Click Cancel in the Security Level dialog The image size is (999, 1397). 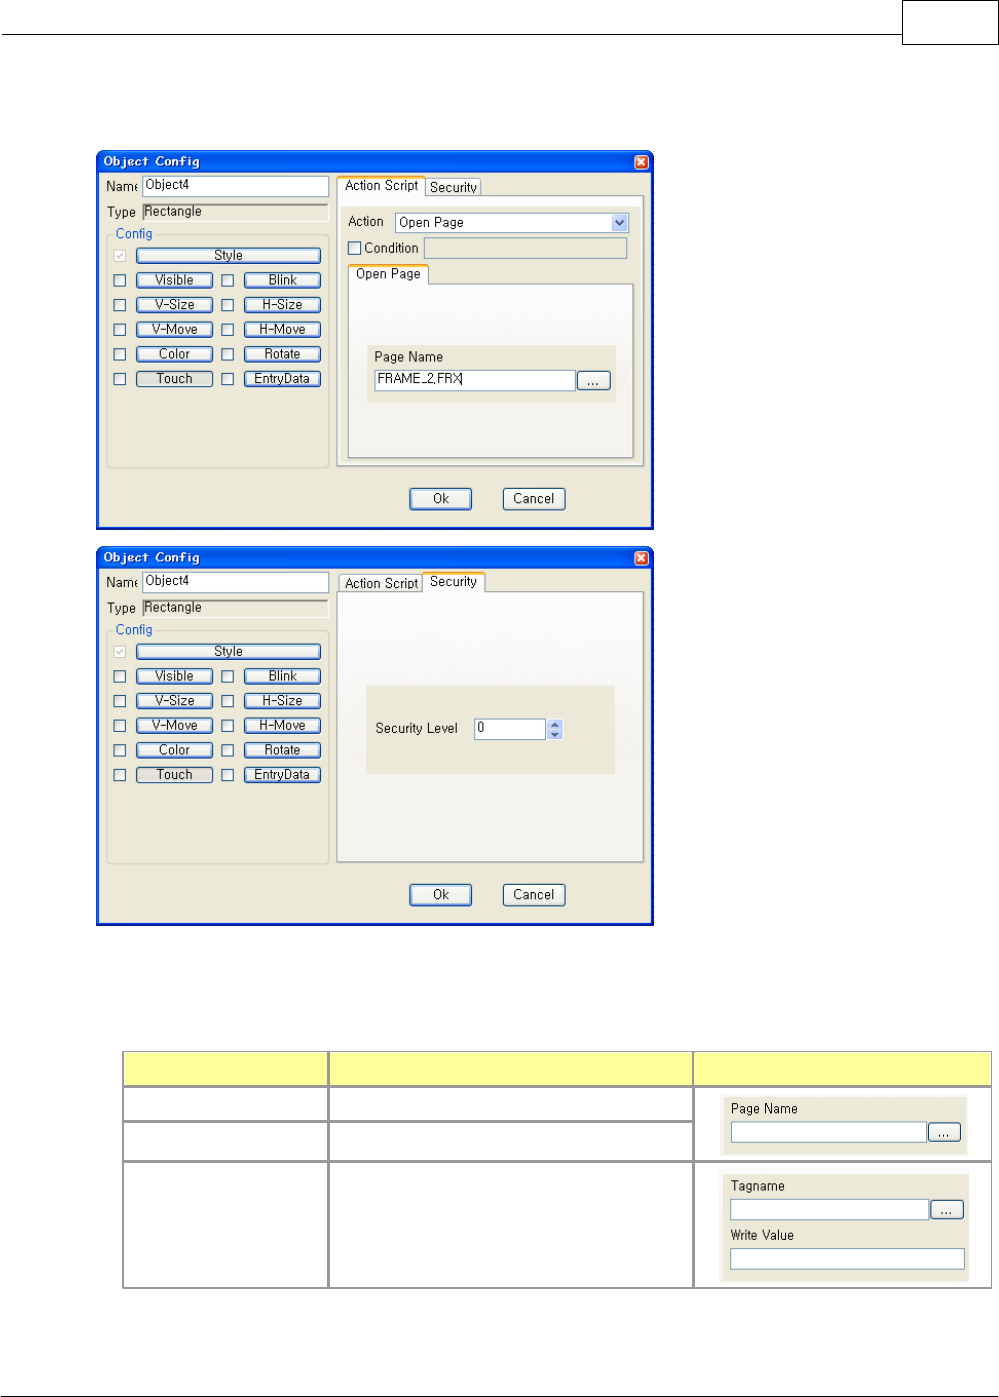click(x=534, y=895)
